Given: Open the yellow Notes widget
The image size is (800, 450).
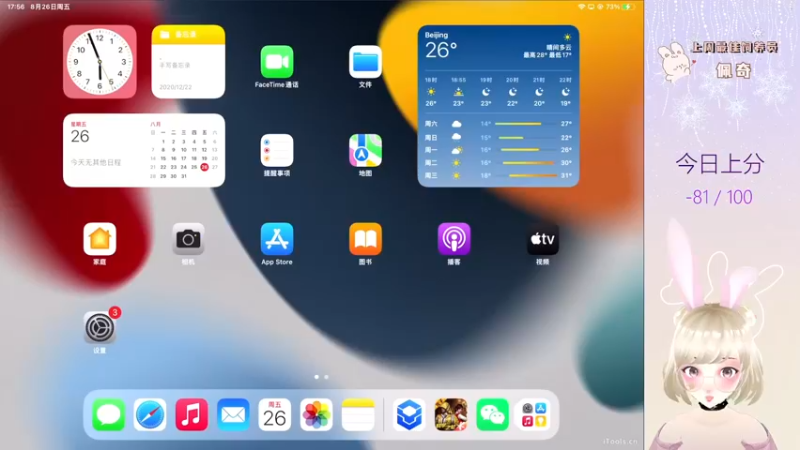Looking at the screenshot, I should tap(188, 62).
